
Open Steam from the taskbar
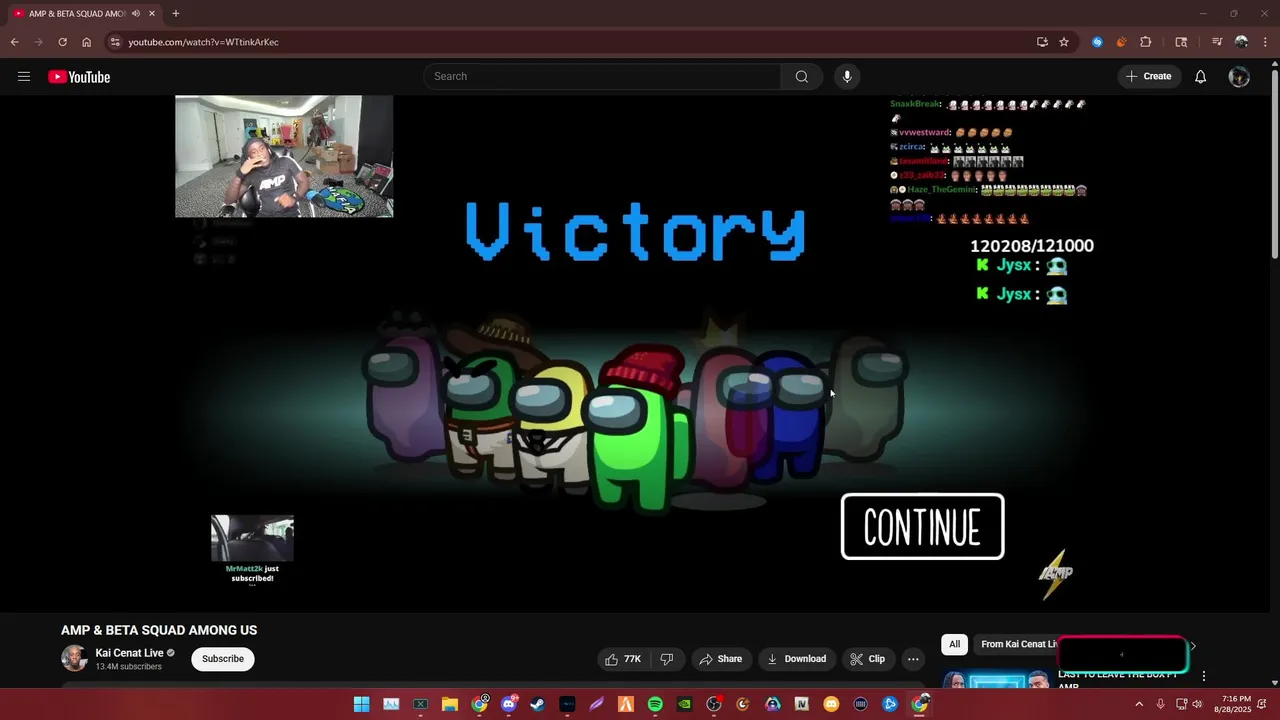coord(538,704)
